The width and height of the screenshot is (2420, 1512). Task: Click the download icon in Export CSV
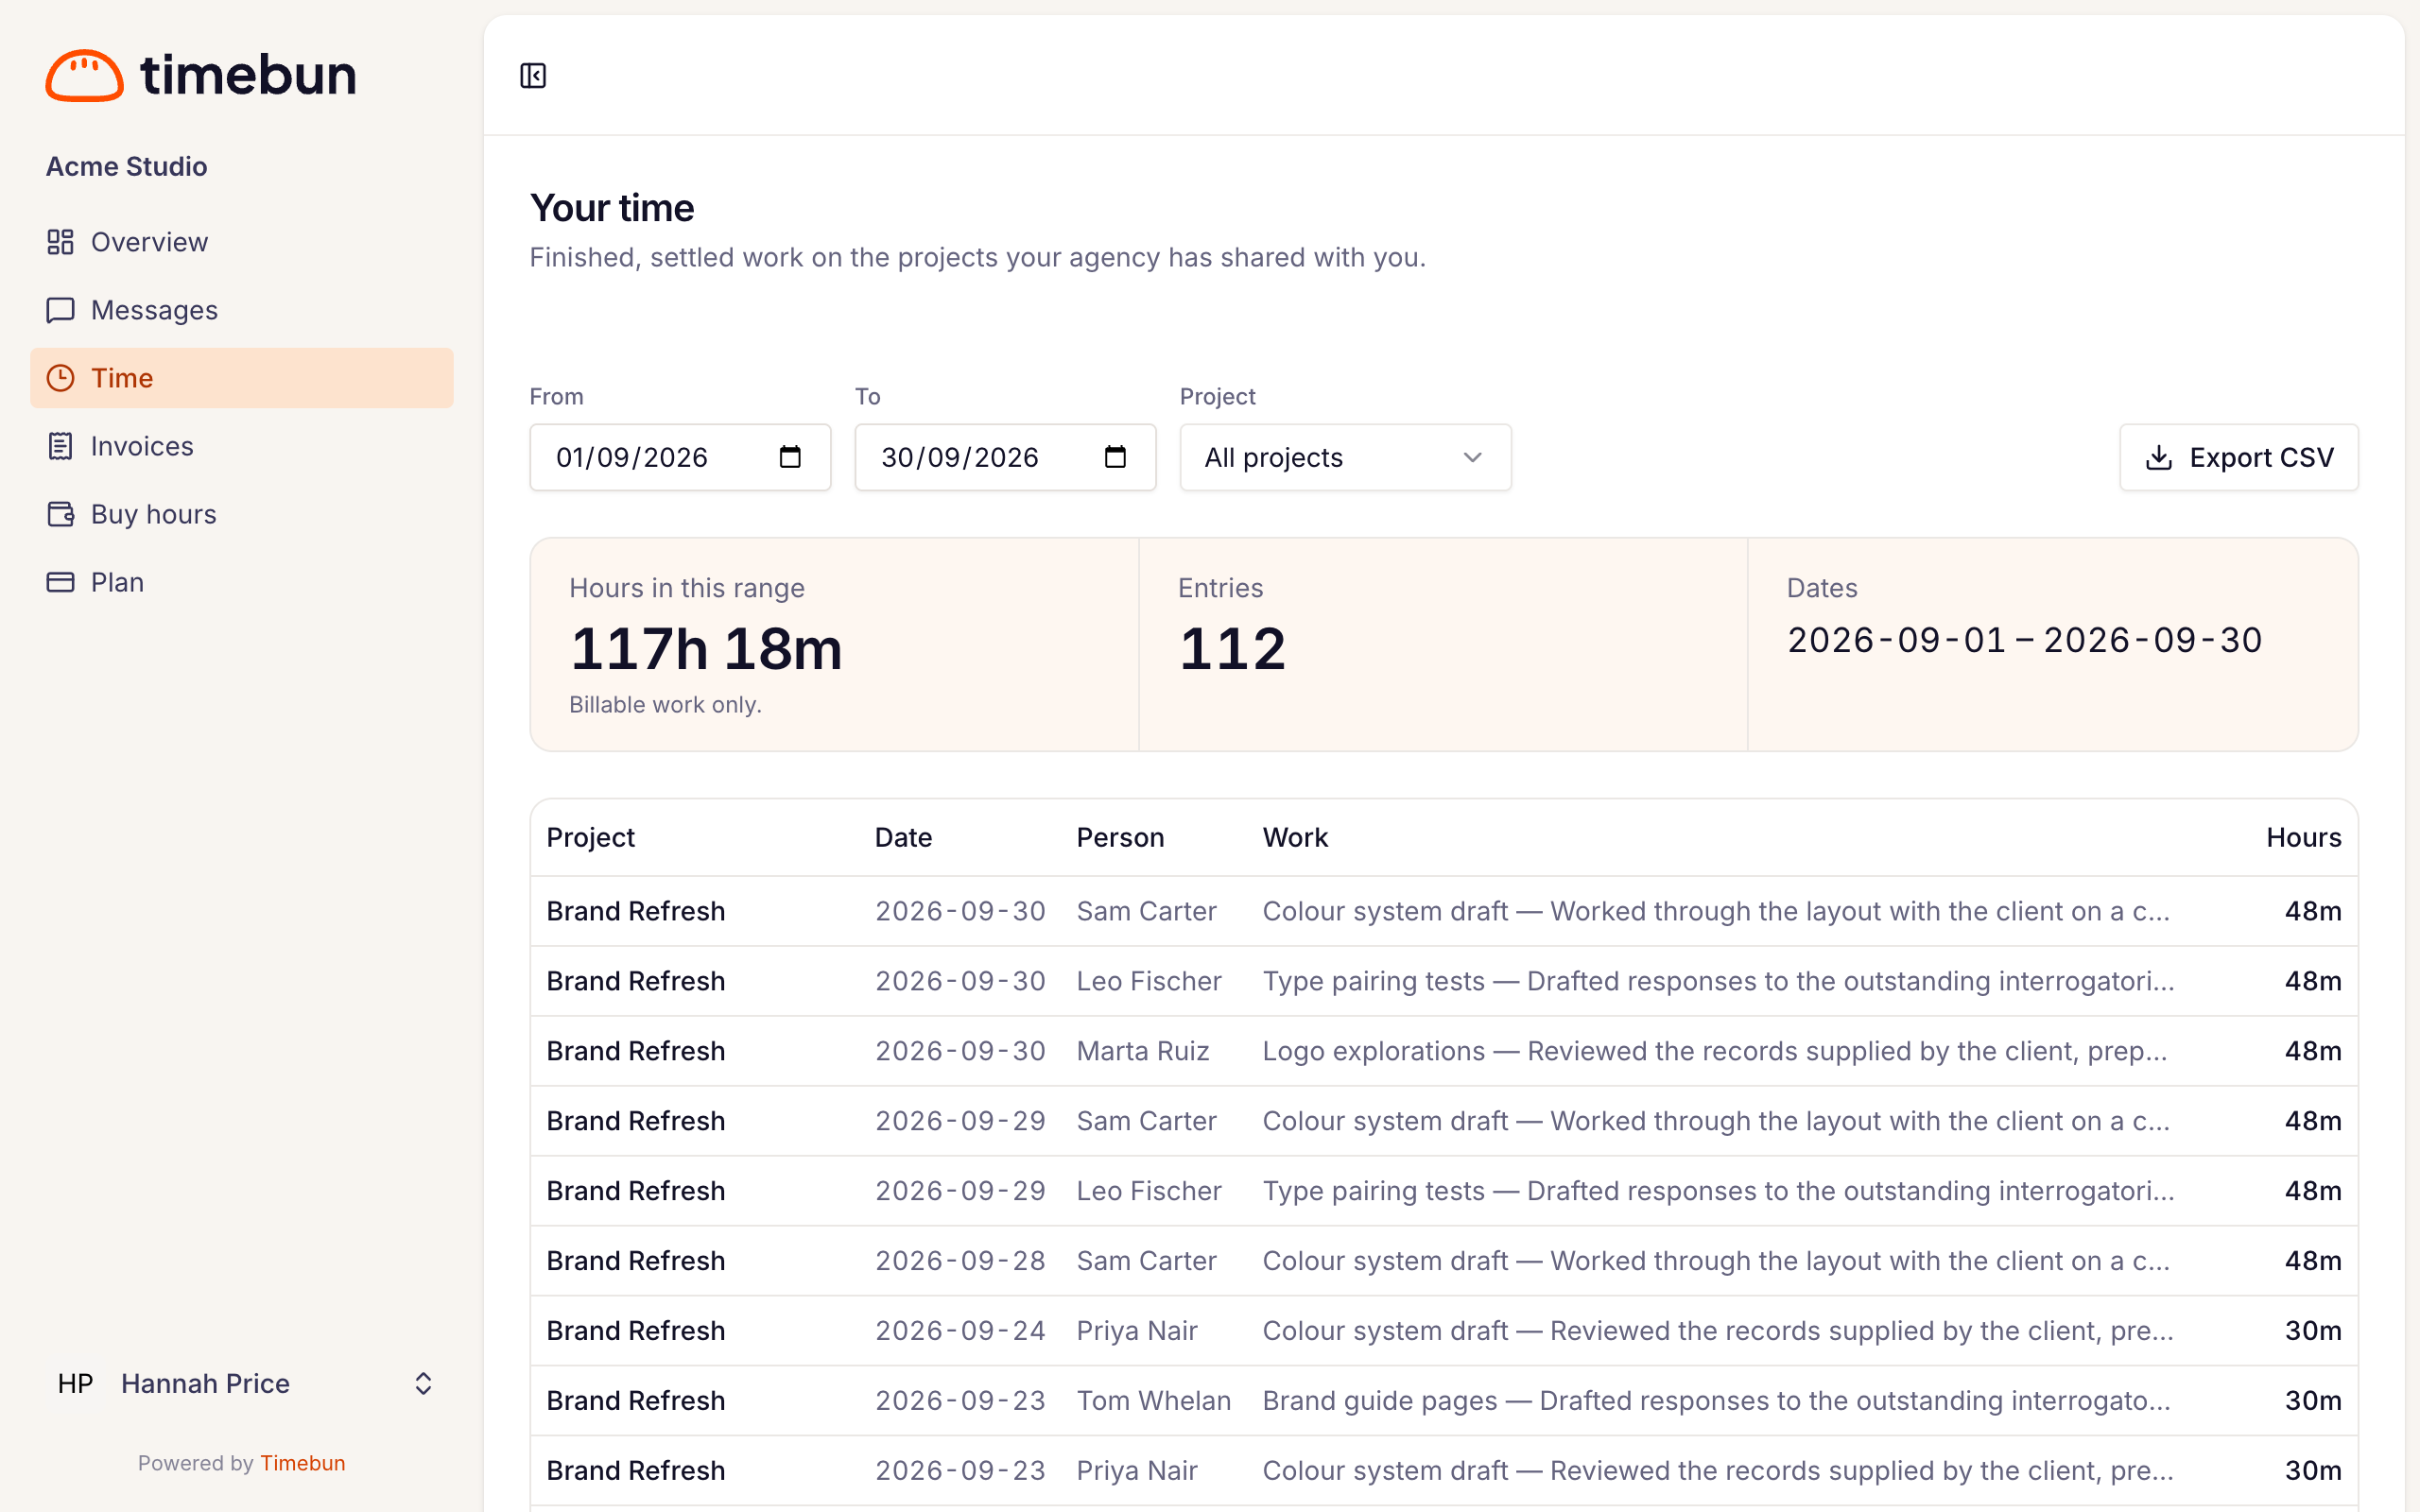click(x=2159, y=457)
